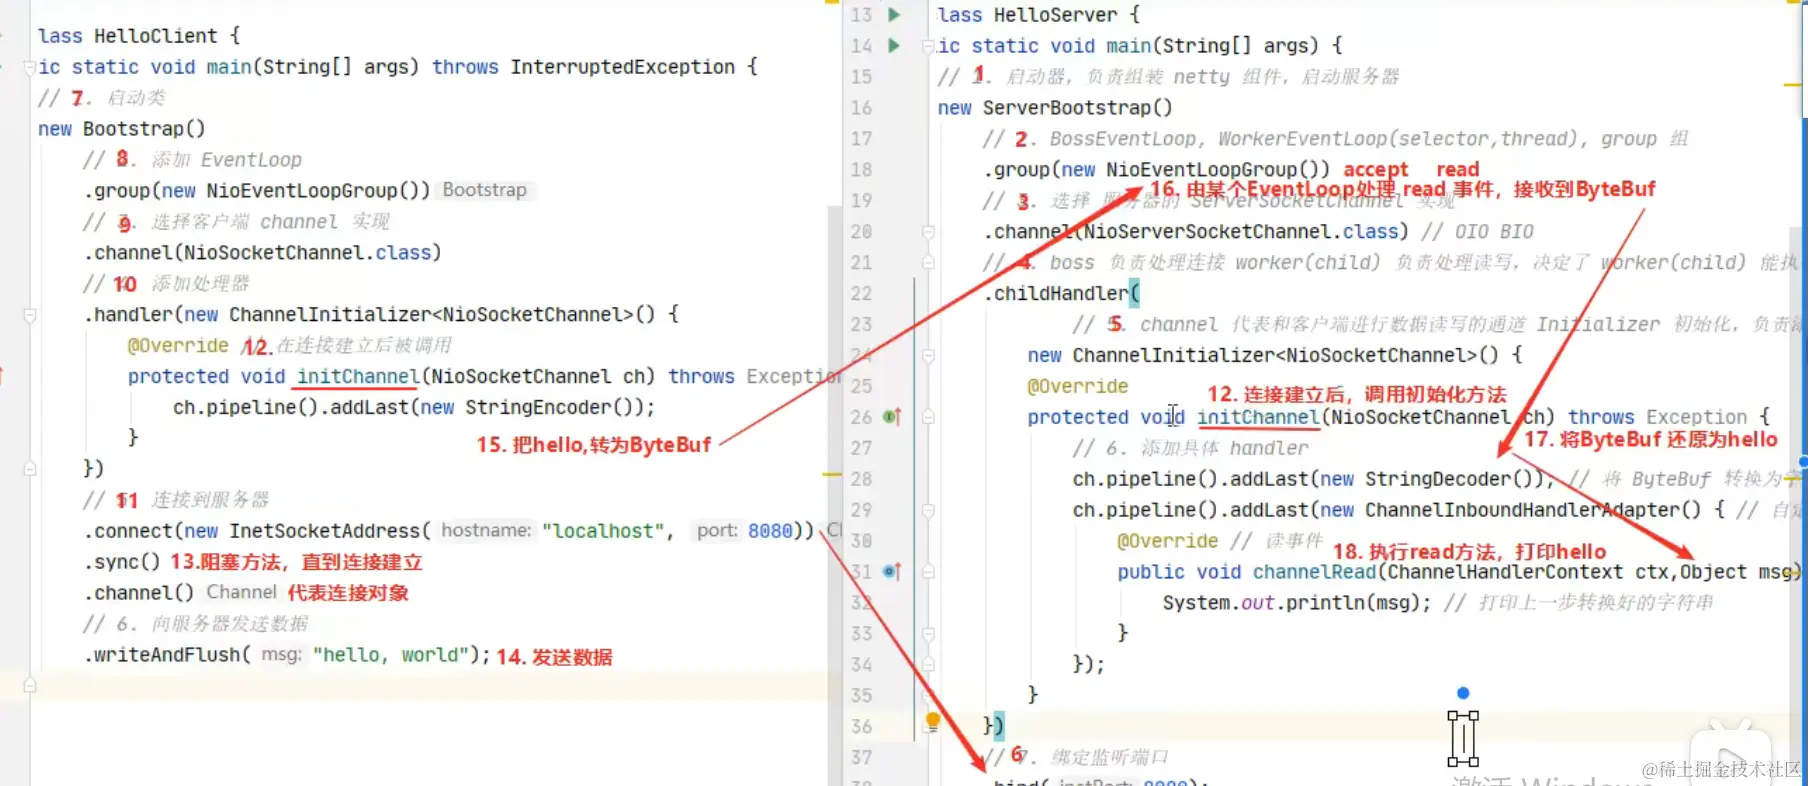The image size is (1808, 786).
Task: Click msg: parameter hint in writeAndFlush
Action: click(281, 655)
